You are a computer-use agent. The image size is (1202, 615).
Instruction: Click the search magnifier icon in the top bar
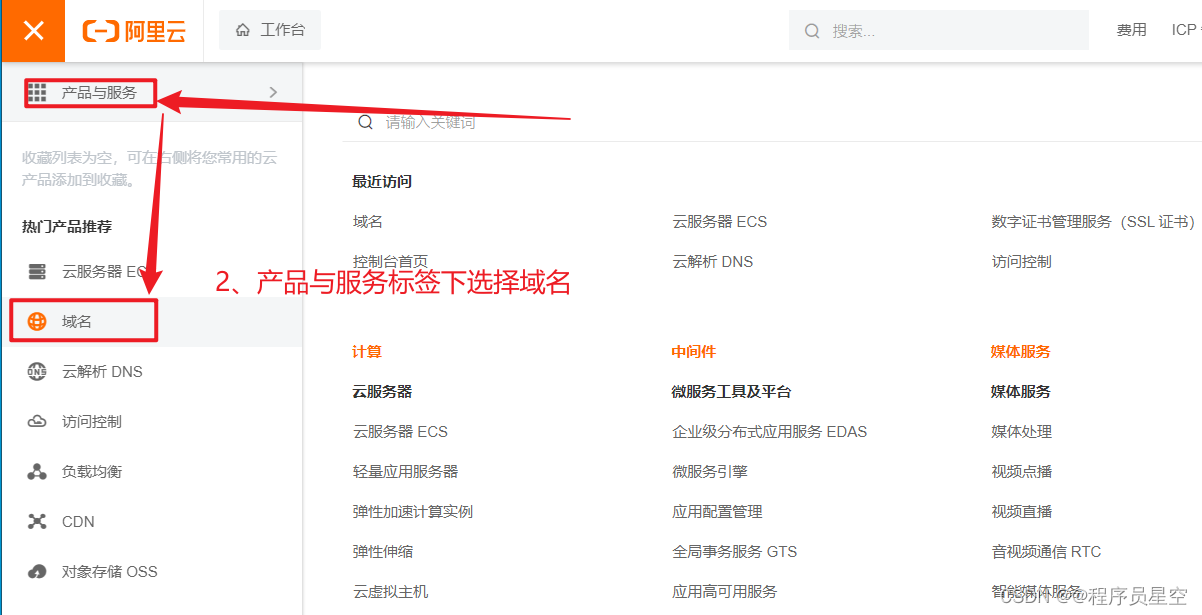tap(812, 31)
